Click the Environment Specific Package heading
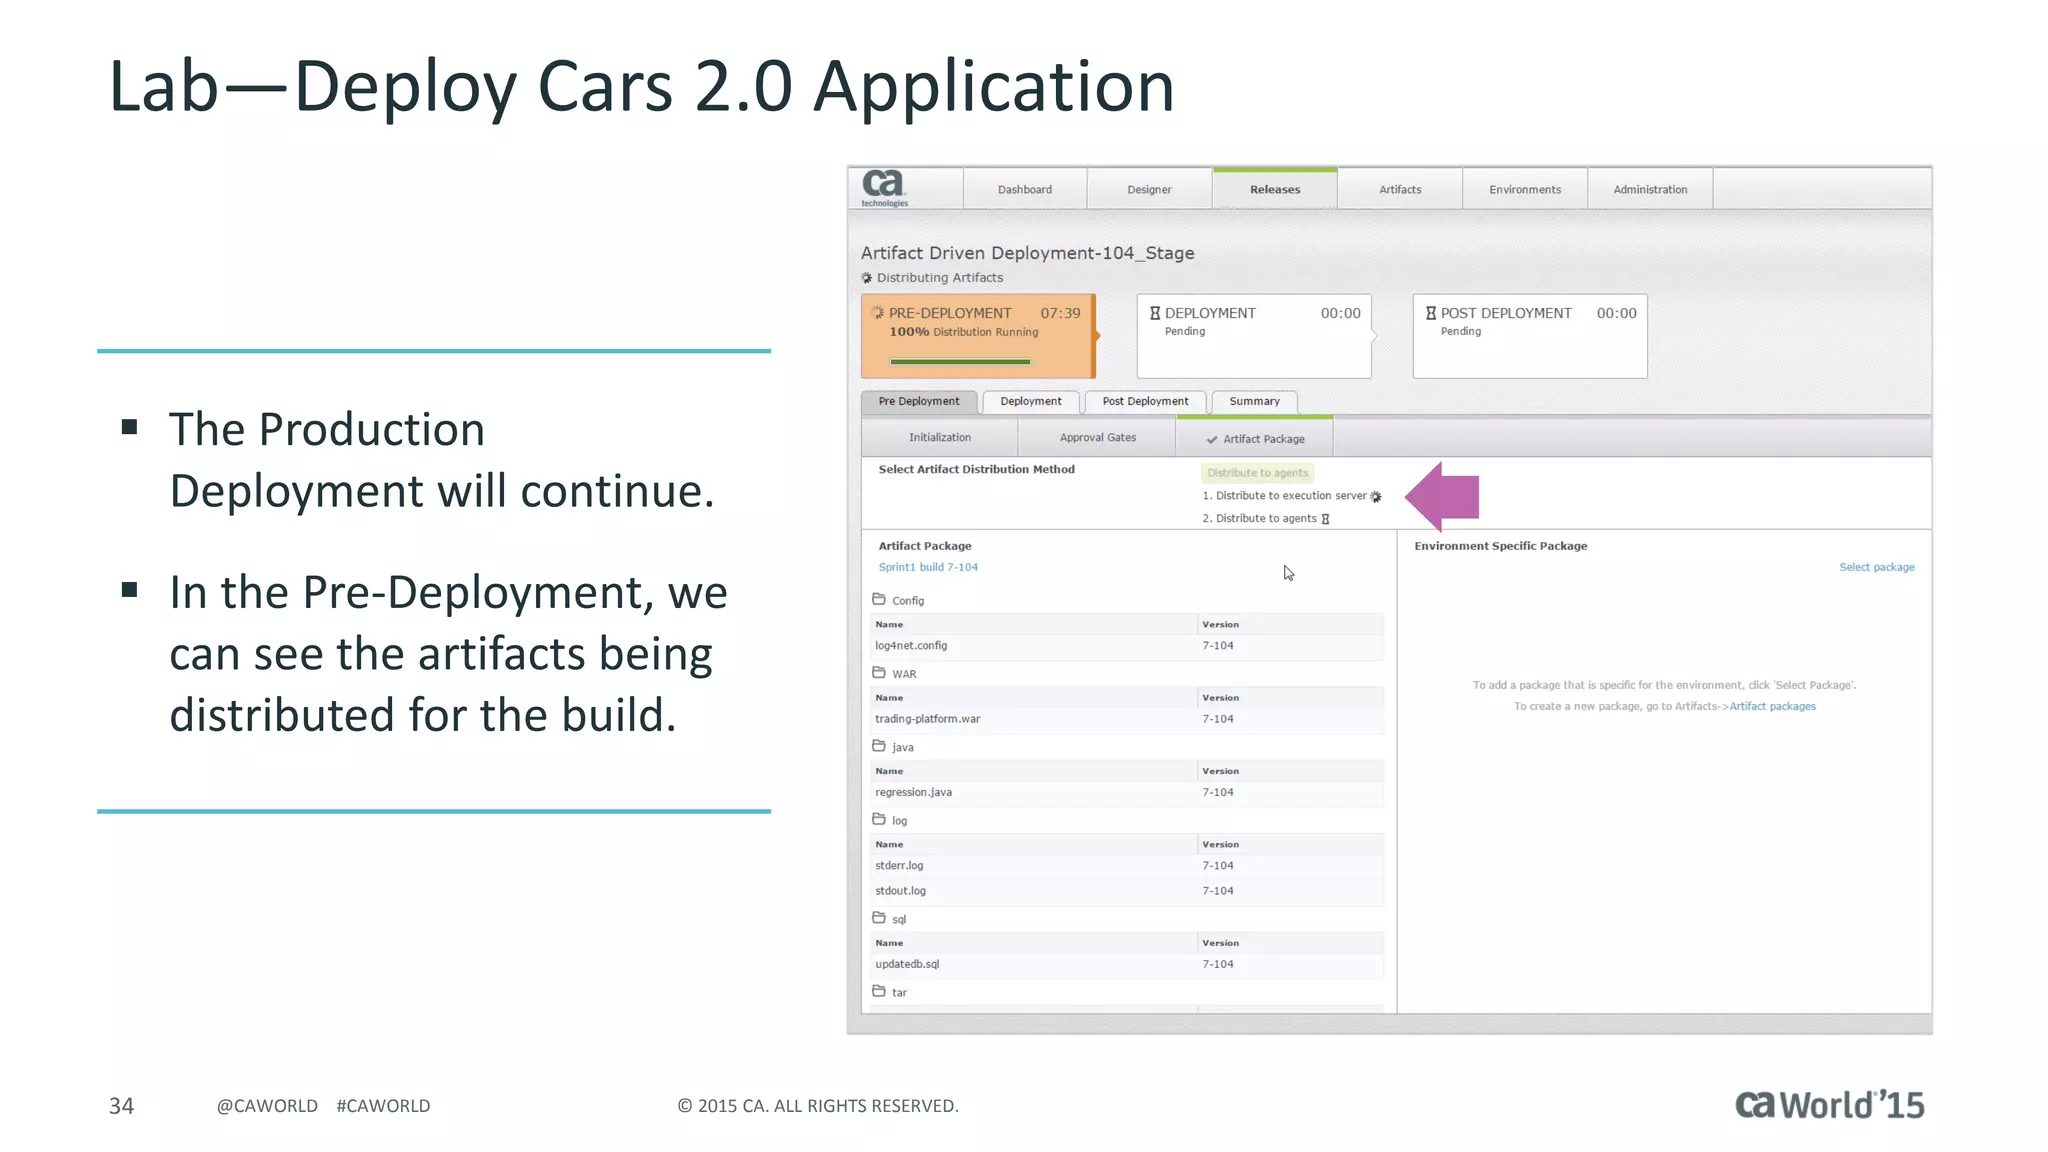Viewport: 2048px width, 1152px height. coord(1500,546)
